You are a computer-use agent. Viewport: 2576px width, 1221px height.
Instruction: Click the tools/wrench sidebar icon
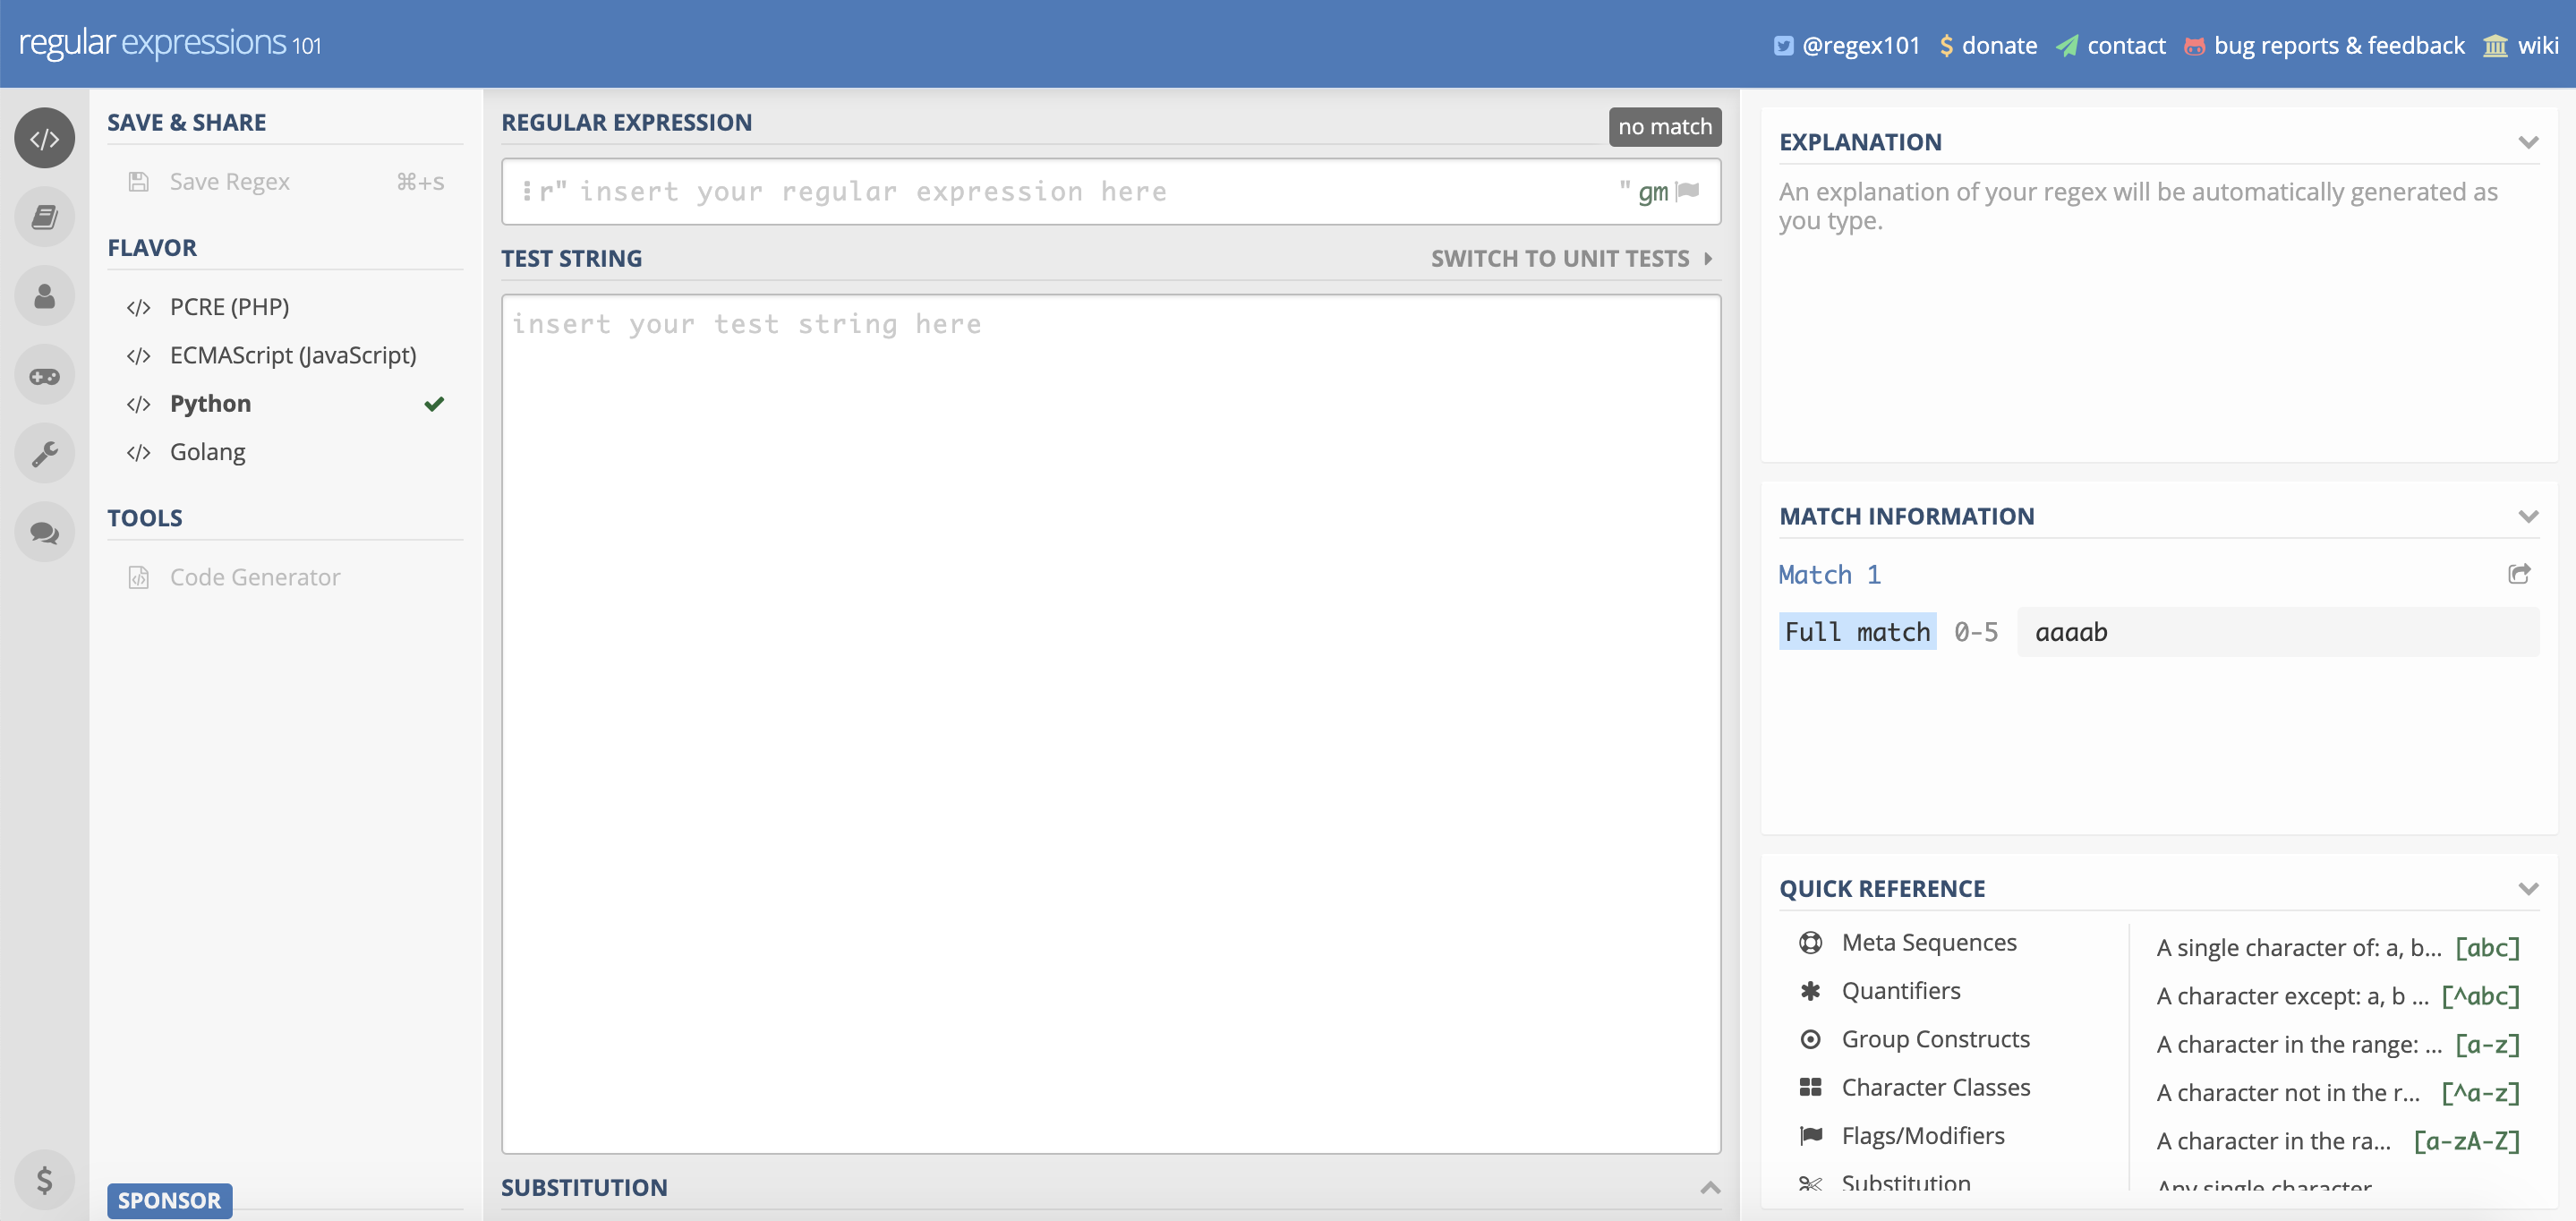(45, 454)
